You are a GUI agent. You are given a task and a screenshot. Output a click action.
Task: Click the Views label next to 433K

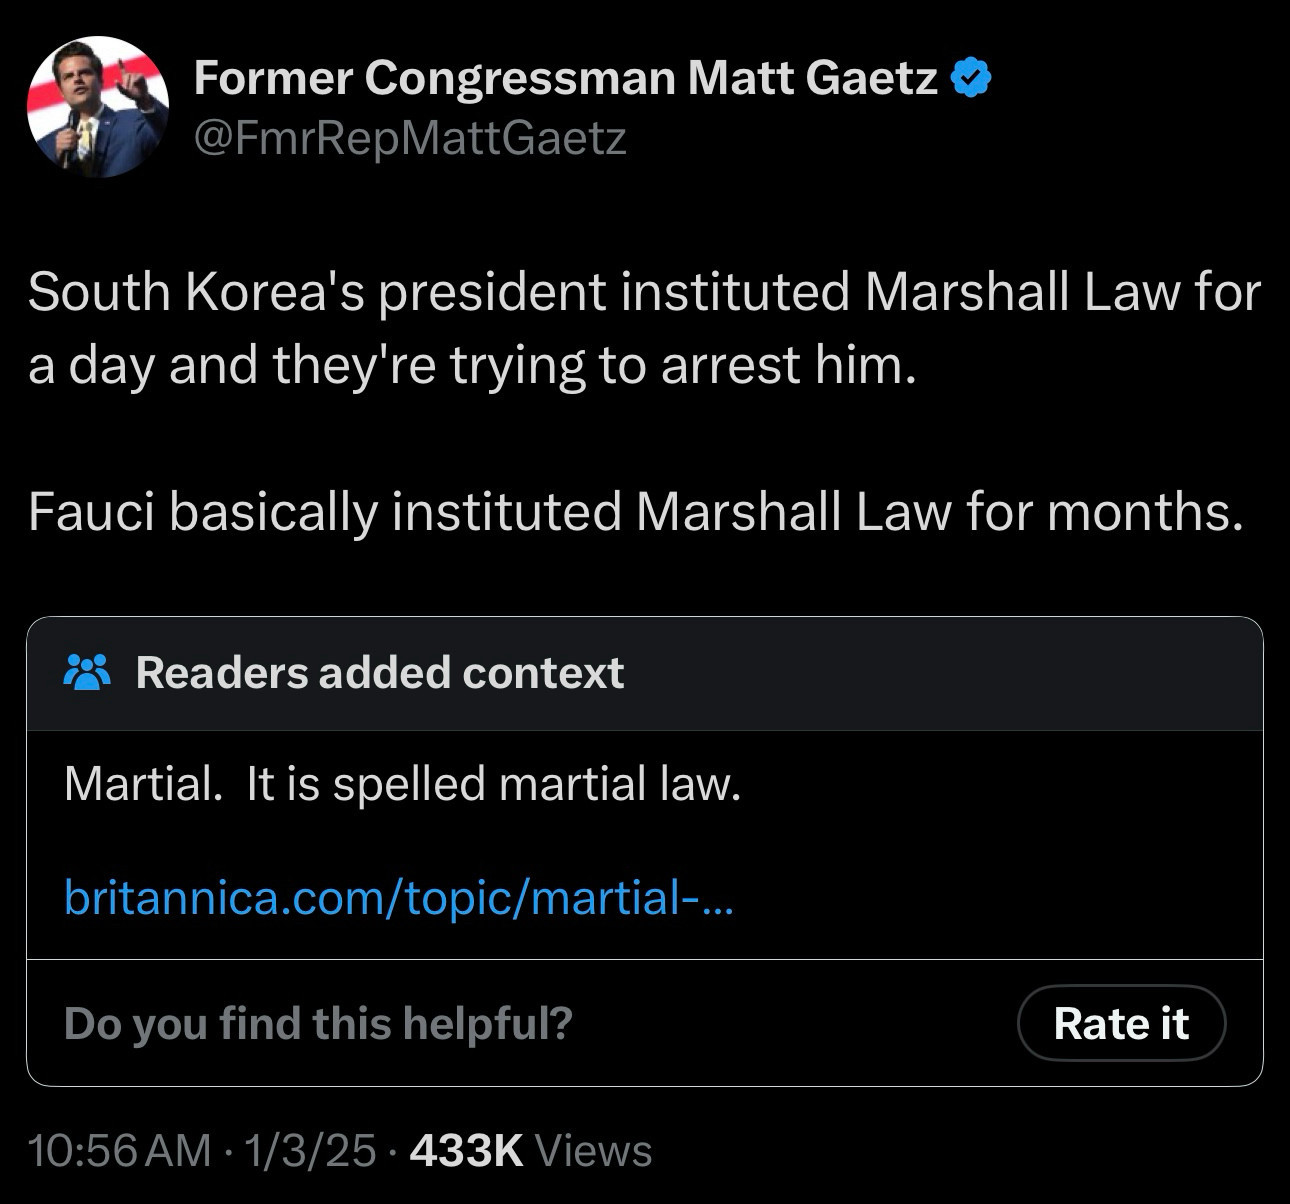click(594, 1150)
